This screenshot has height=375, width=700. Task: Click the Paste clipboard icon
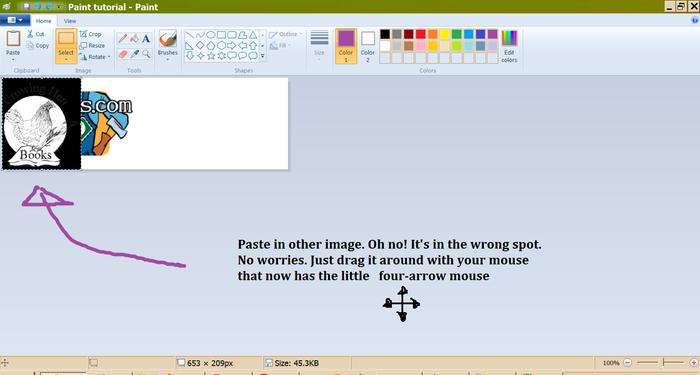pos(13,38)
